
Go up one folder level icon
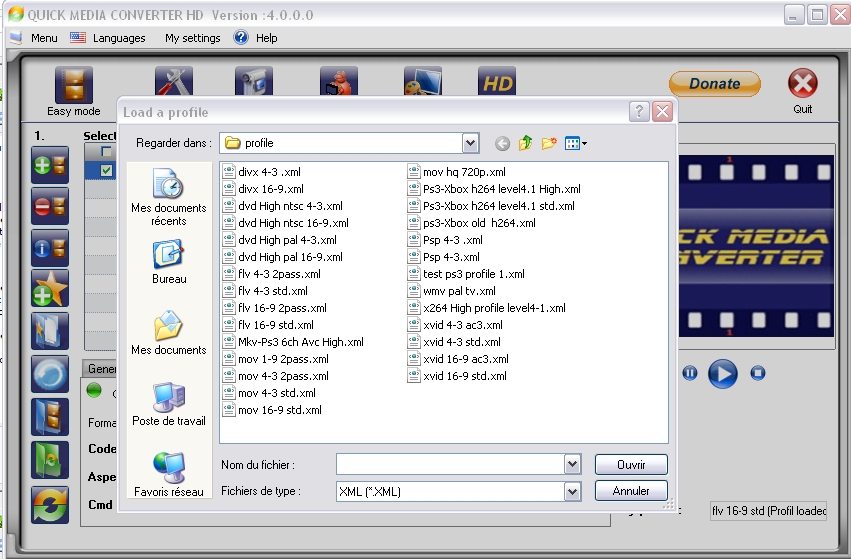point(525,143)
